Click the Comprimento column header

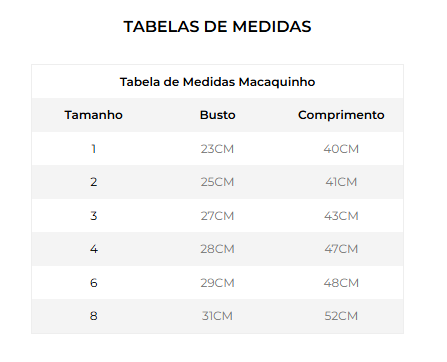341,115
